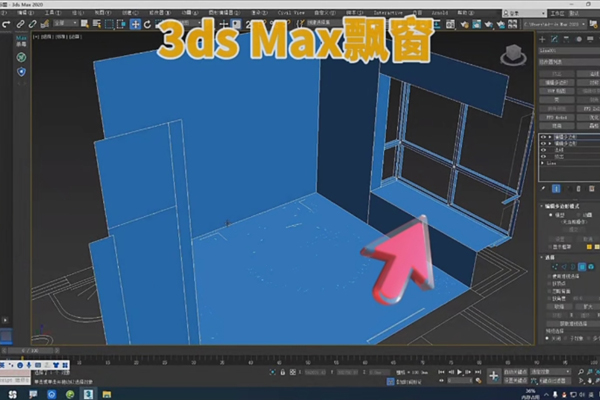Click the Select and Link chain icon
The image size is (600, 400).
coord(20,24)
